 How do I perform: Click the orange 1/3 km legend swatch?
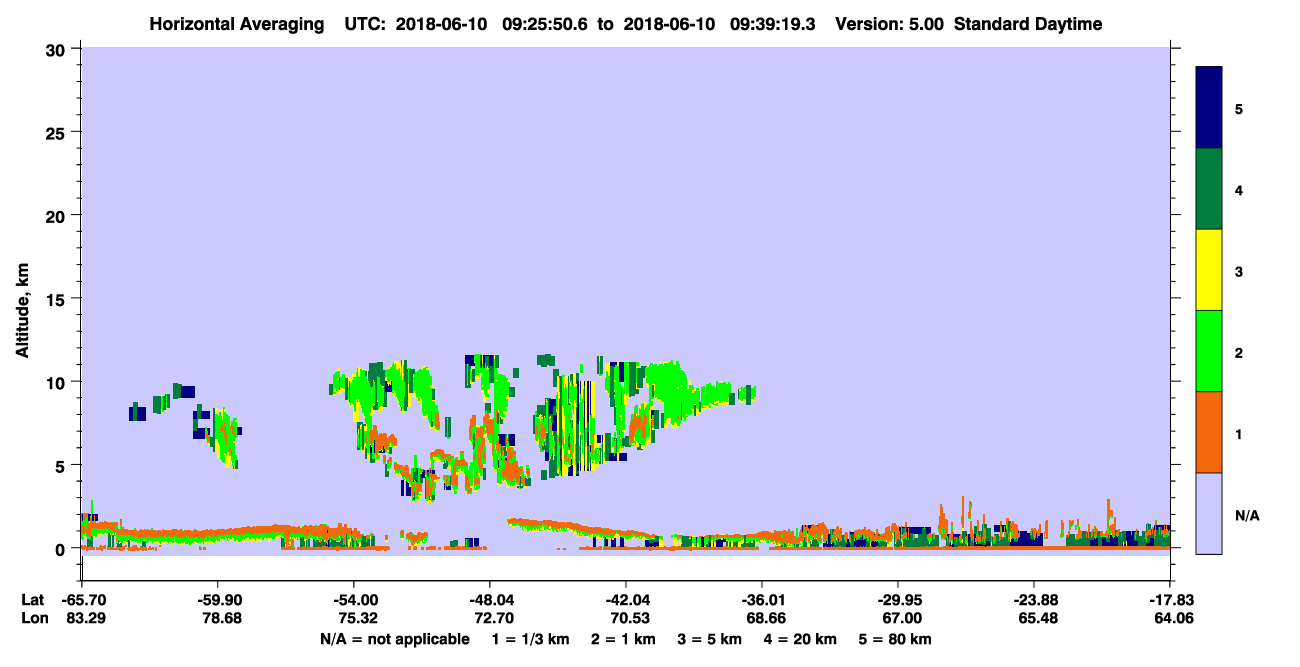[x=1209, y=432]
